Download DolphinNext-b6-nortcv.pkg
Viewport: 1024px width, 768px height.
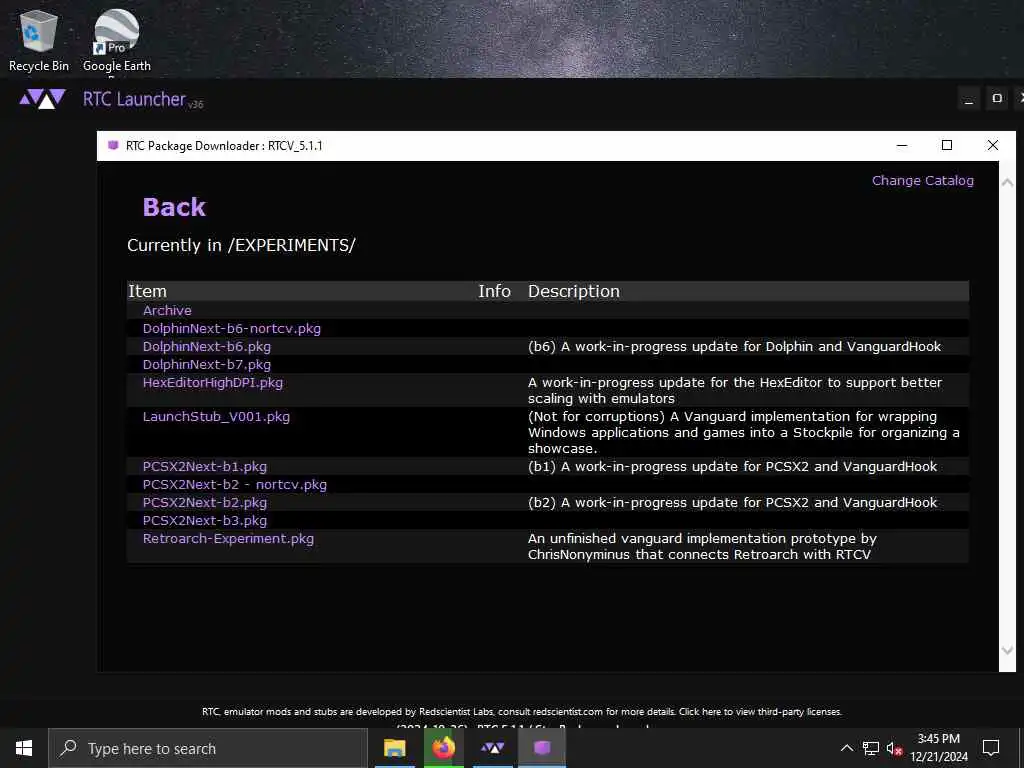[232, 328]
